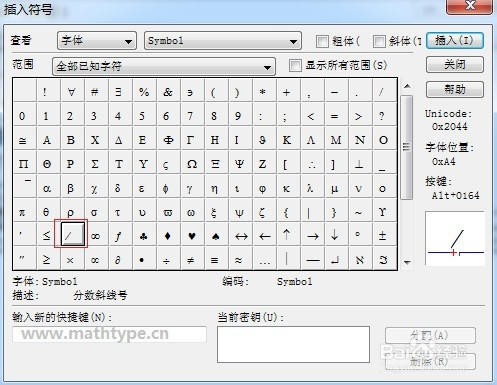The width and height of the screenshot is (497, 385).
Task: Open help with the 帮助 button
Action: tap(455, 89)
